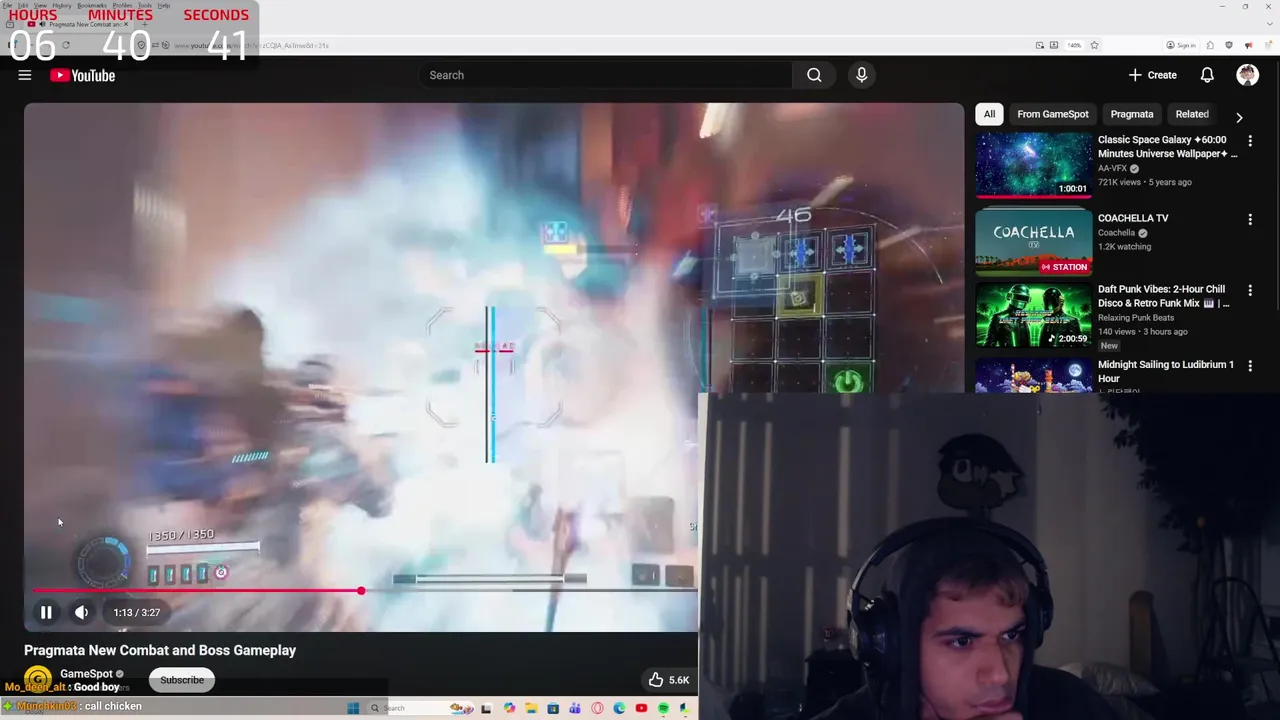Open the AA-VFX channel link
Viewport: 1280px width, 720px height.
point(1112,169)
